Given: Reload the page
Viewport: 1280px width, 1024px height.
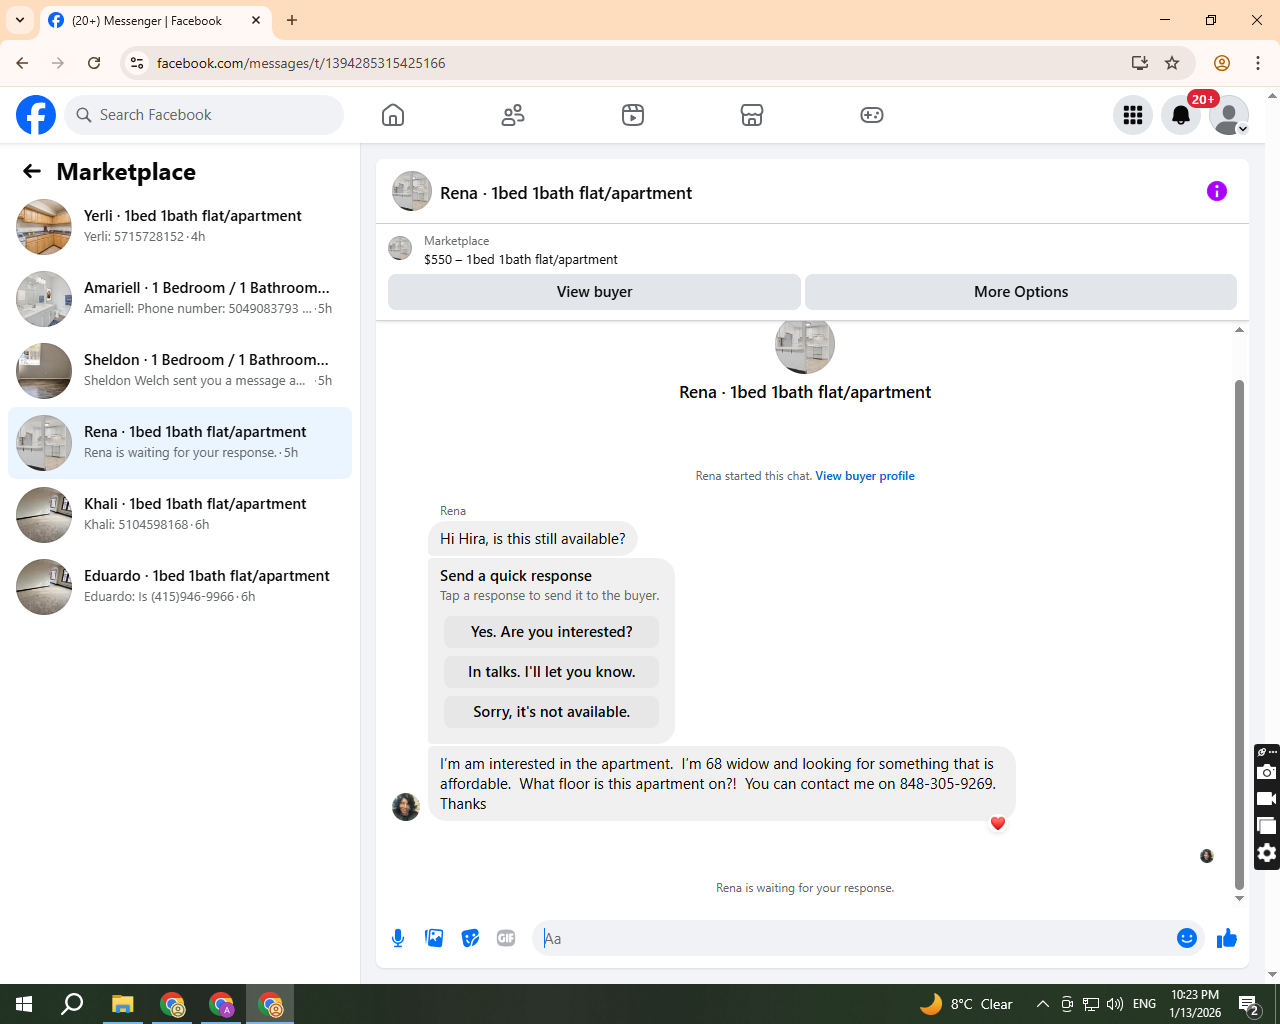Looking at the screenshot, I should pyautogui.click(x=94, y=63).
